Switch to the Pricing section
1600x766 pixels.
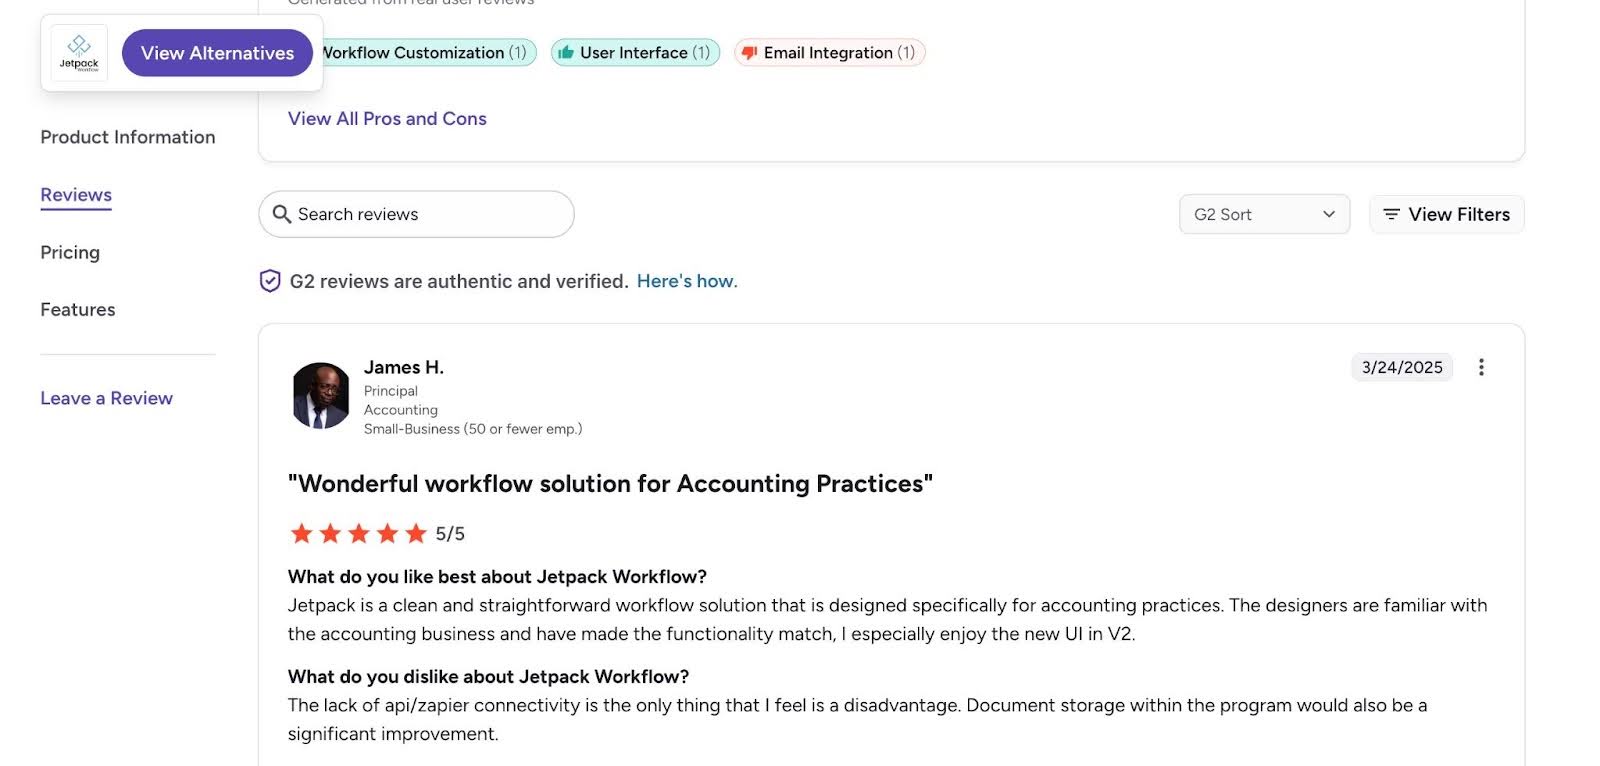tap(69, 252)
